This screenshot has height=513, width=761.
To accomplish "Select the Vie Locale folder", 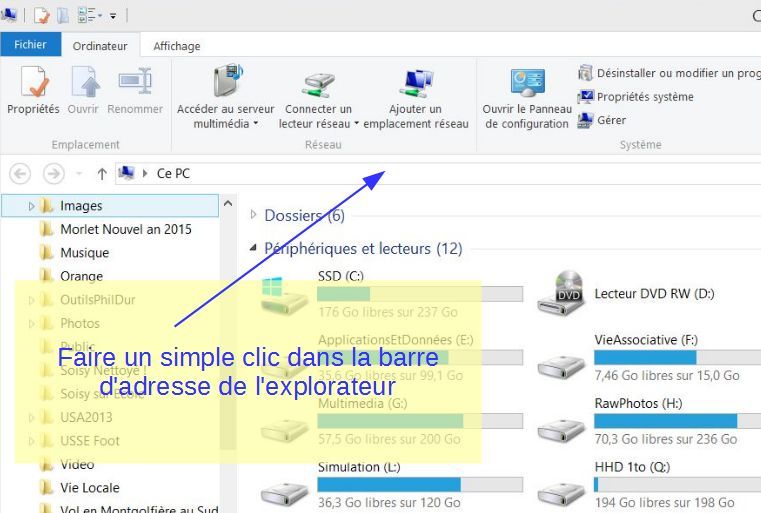I will point(90,487).
